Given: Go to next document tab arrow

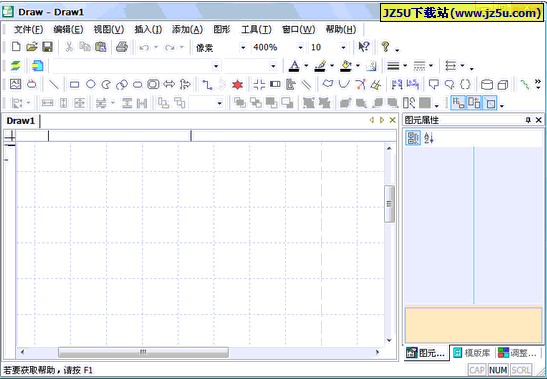Looking at the screenshot, I should [382, 120].
